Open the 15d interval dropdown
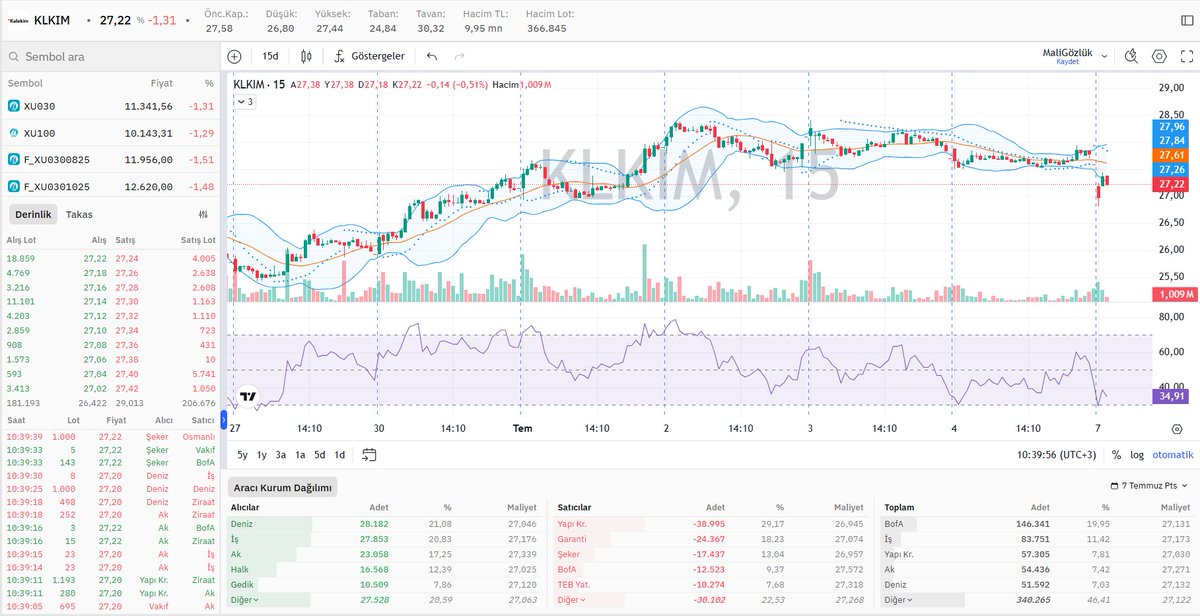The height and width of the screenshot is (616, 1200). (270, 56)
